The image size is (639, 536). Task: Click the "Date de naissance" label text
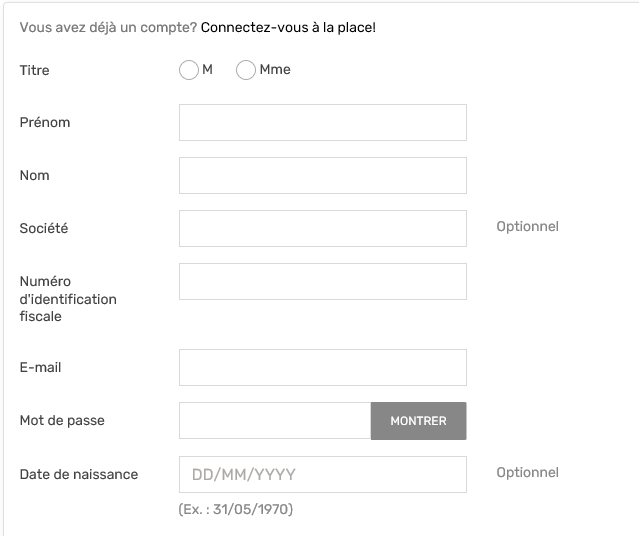coord(79,474)
